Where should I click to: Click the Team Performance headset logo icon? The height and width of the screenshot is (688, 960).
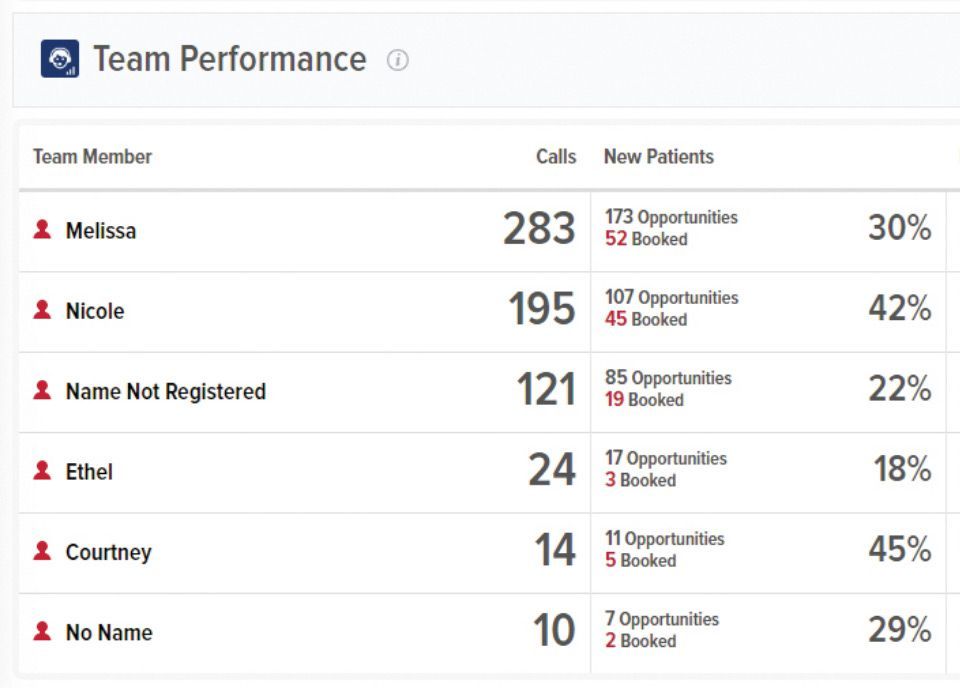tap(60, 59)
